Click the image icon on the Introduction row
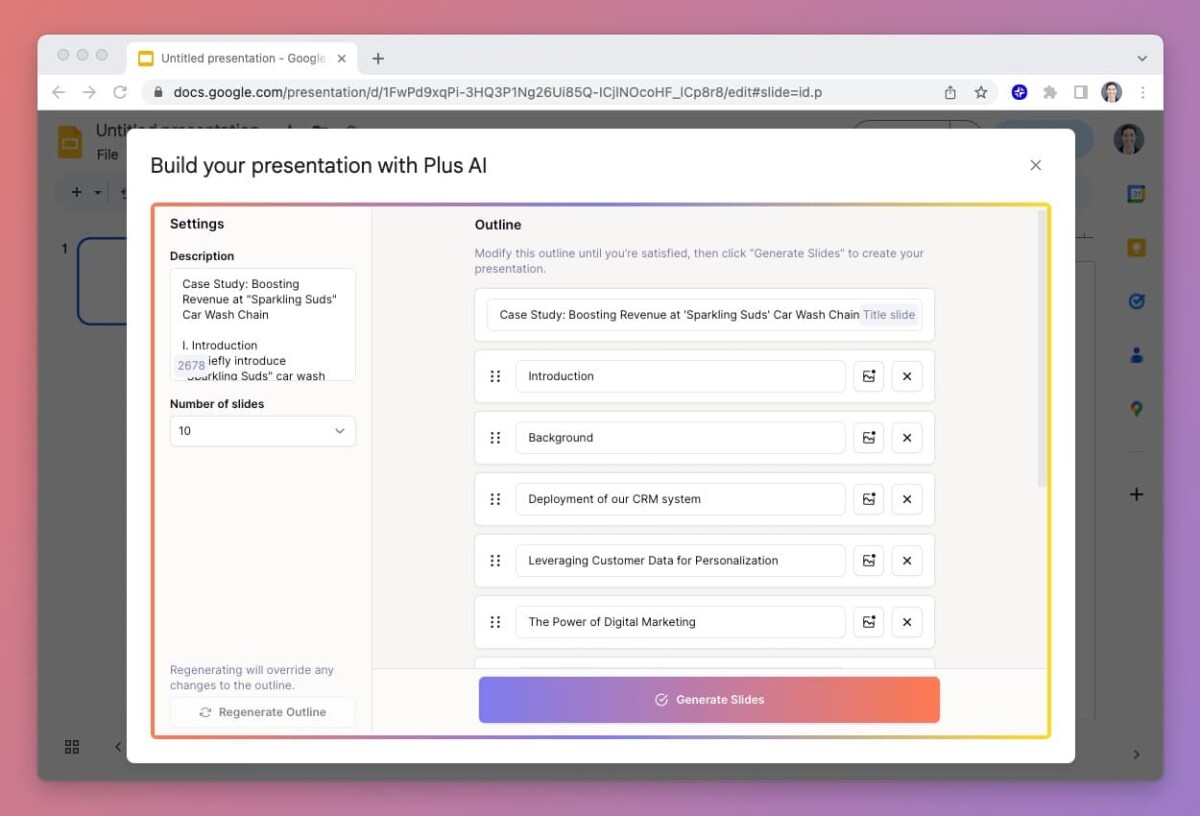The image size is (1200, 816). 868,376
